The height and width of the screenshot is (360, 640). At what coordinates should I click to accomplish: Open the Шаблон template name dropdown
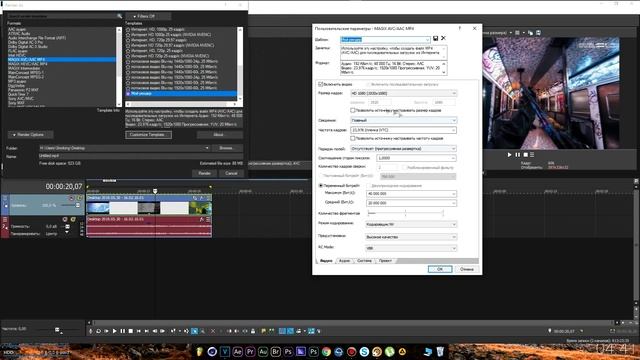tap(427, 40)
